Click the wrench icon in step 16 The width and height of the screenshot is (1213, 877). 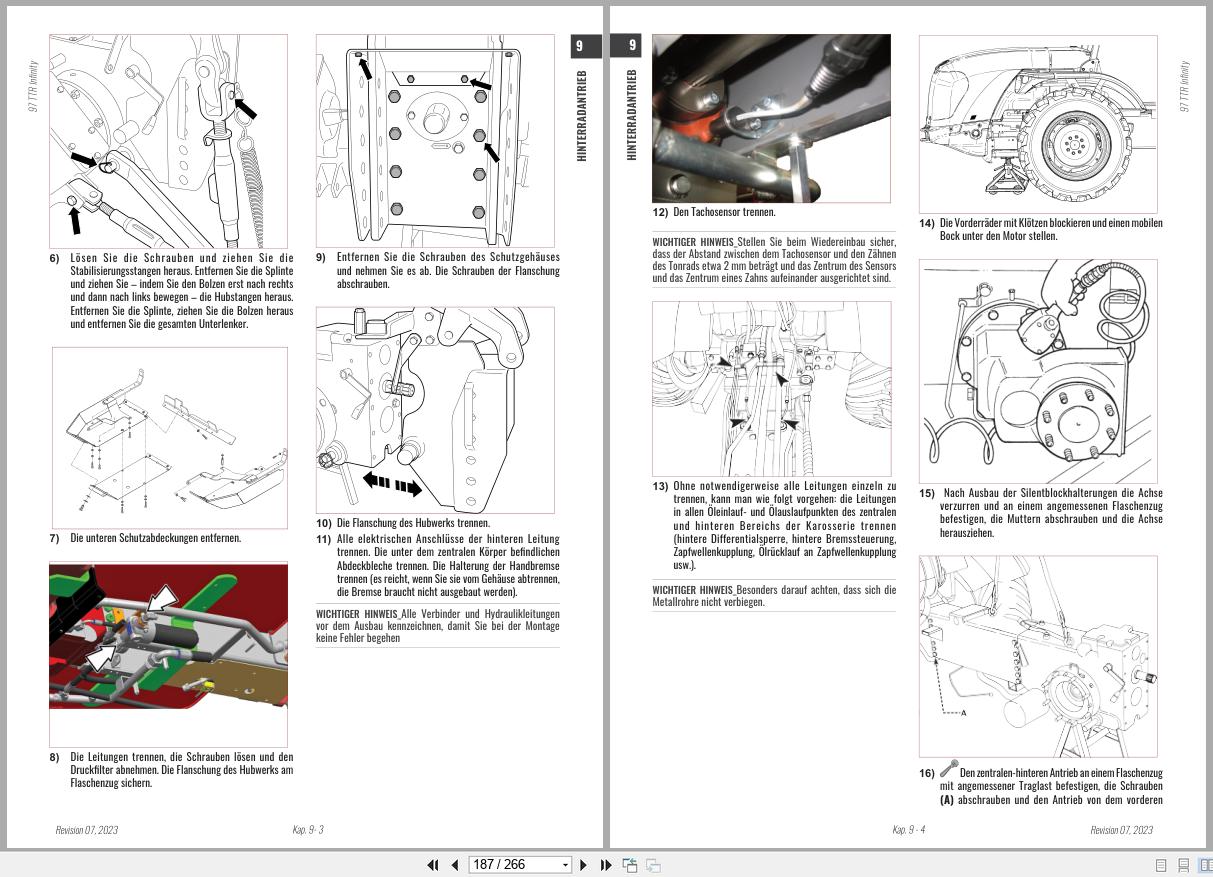click(x=947, y=770)
